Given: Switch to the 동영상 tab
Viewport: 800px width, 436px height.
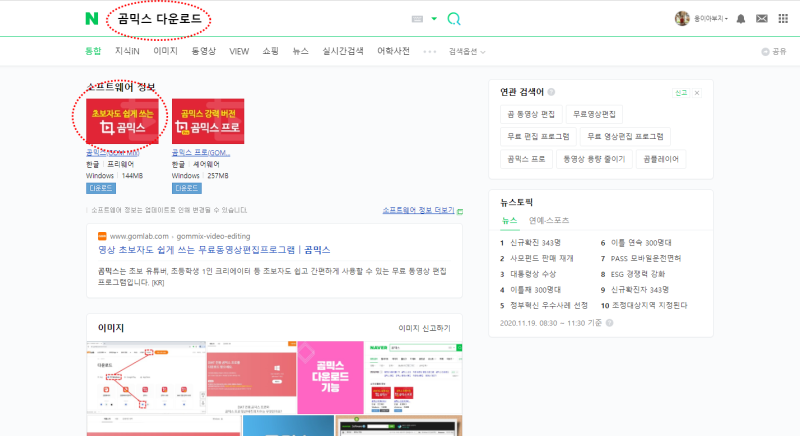Looking at the screenshot, I should [x=204, y=51].
